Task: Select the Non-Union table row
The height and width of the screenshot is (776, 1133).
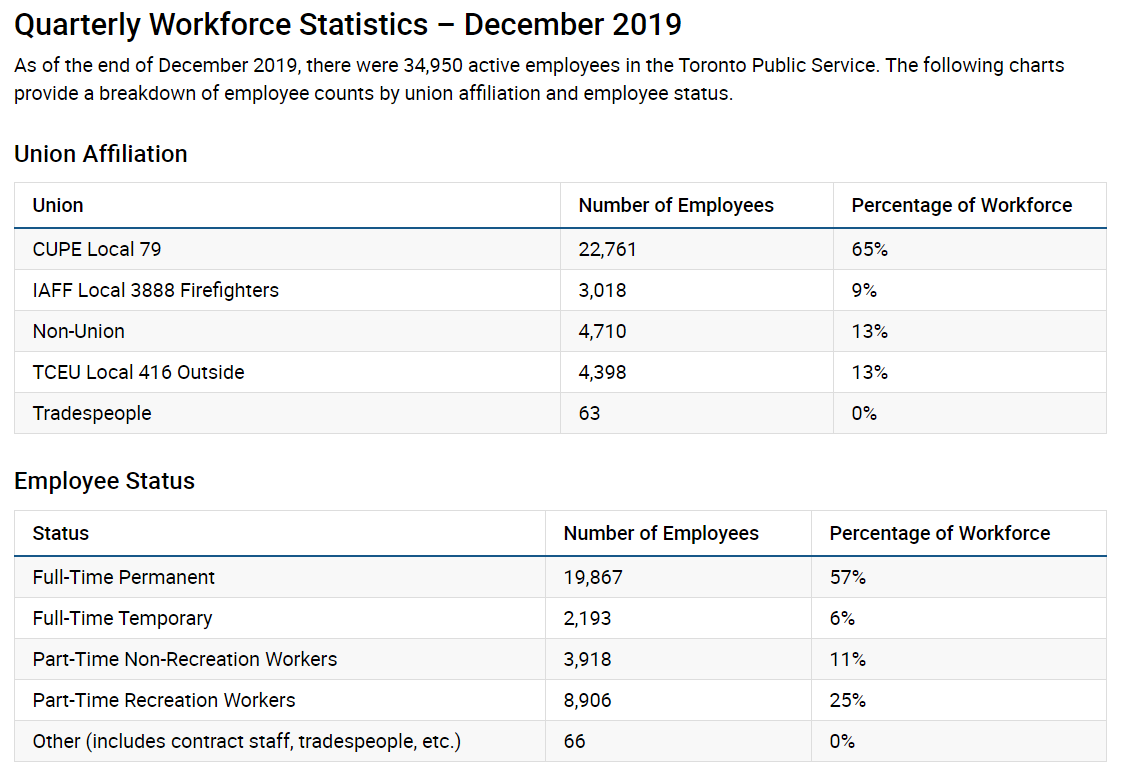Action: [79, 331]
